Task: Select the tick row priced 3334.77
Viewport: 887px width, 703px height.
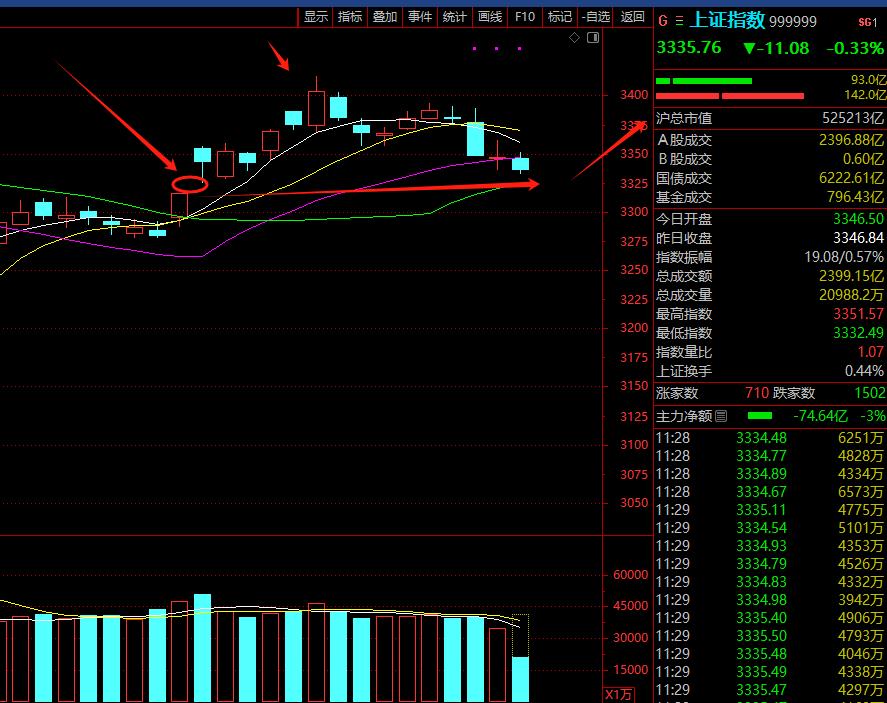Action: point(770,456)
